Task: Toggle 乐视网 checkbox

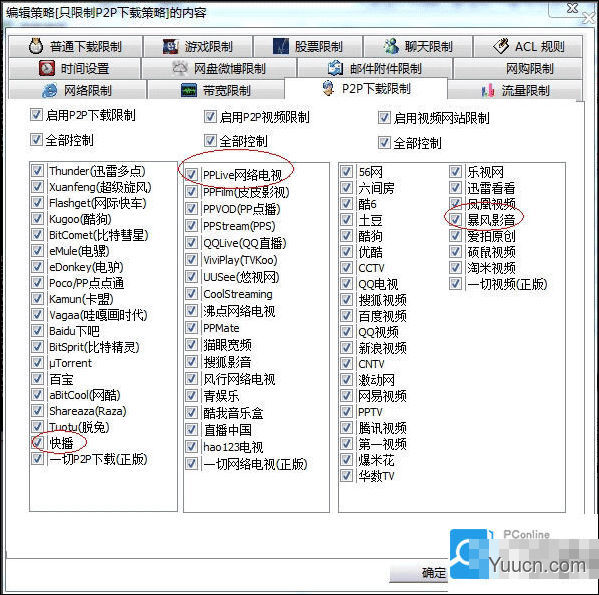Action: [455, 171]
